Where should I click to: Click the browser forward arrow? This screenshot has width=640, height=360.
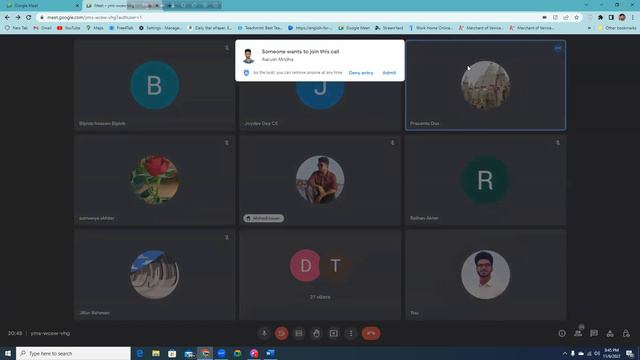point(18,17)
